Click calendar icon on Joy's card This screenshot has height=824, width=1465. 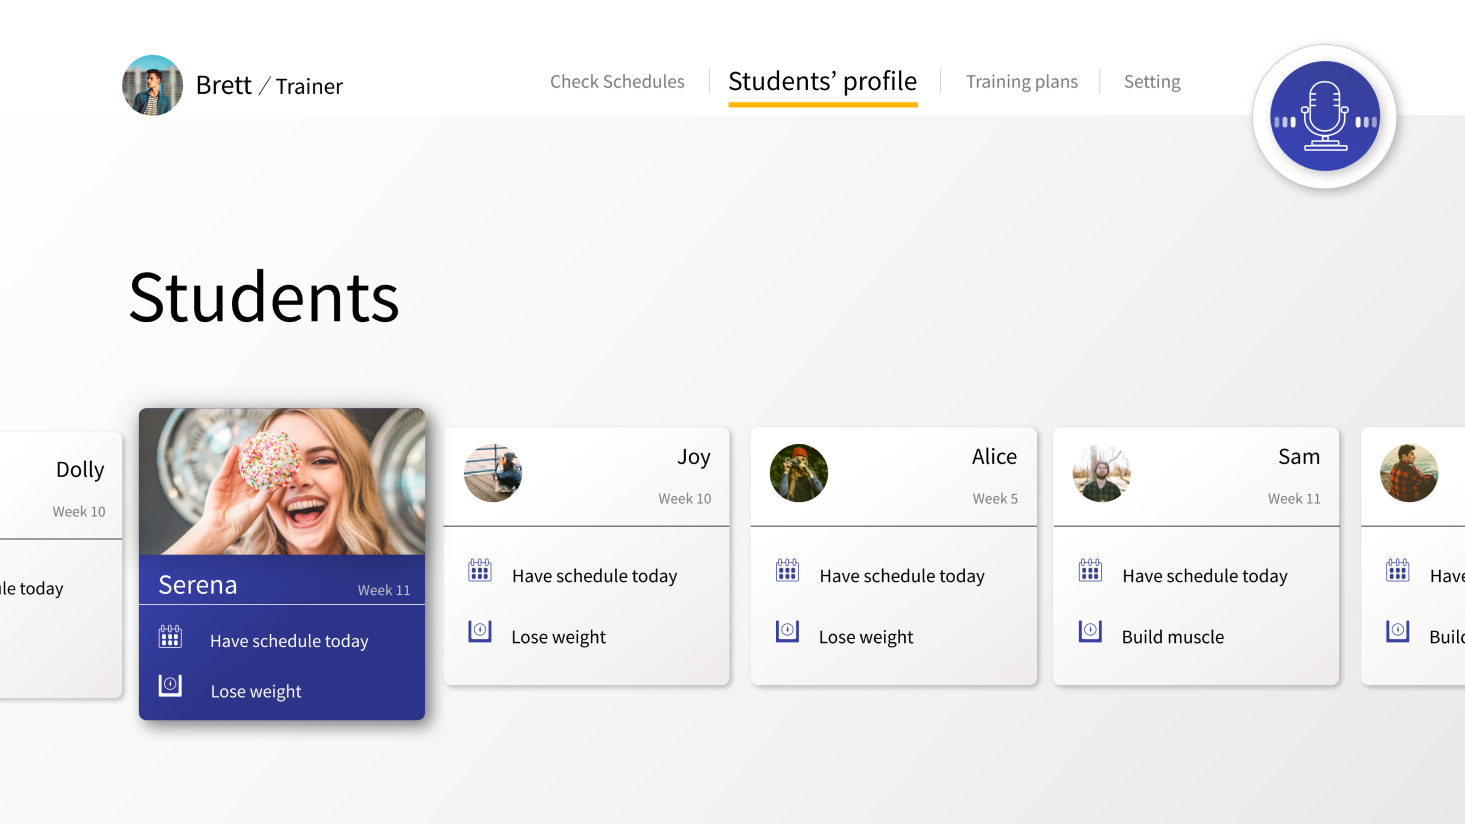pos(480,571)
